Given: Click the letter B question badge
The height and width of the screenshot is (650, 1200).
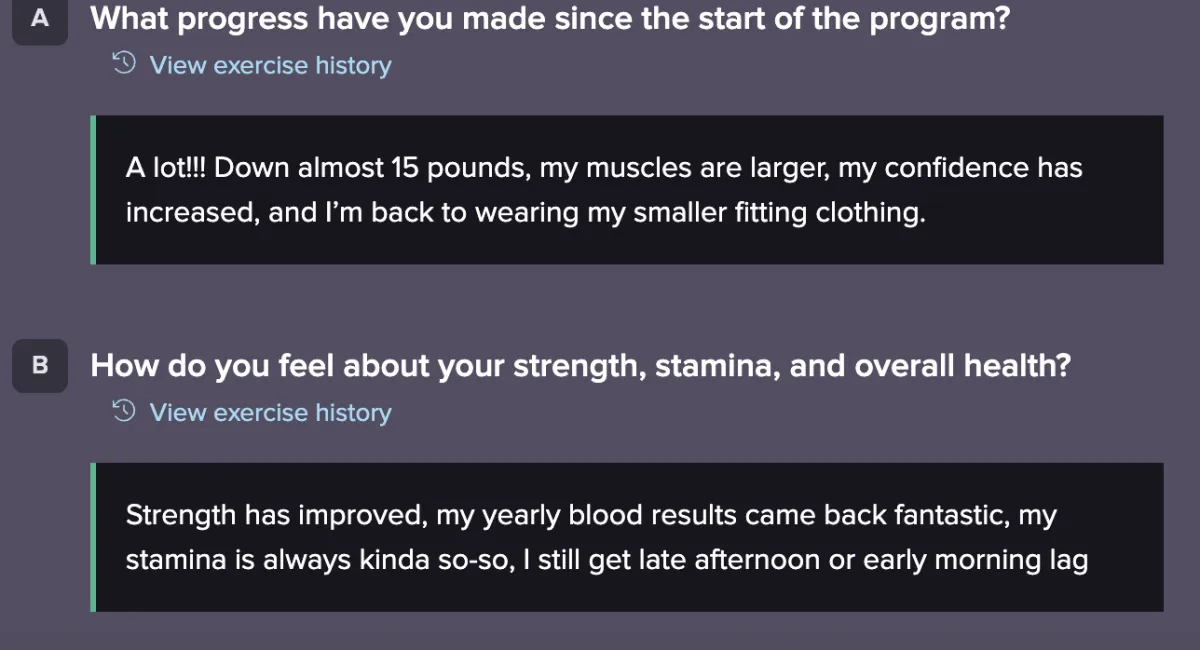Looking at the screenshot, I should [x=40, y=366].
